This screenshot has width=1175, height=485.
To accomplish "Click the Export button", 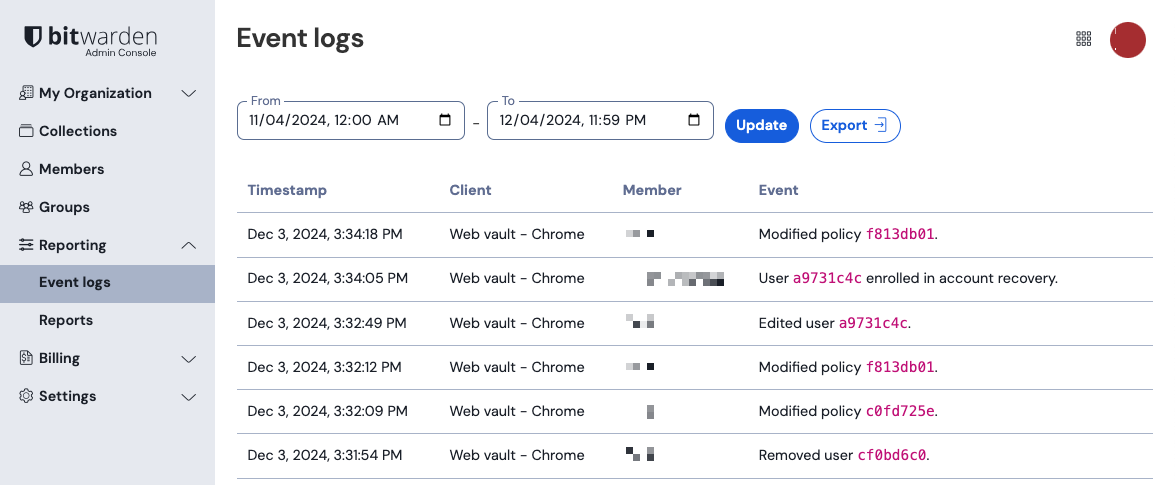I will click(x=854, y=125).
